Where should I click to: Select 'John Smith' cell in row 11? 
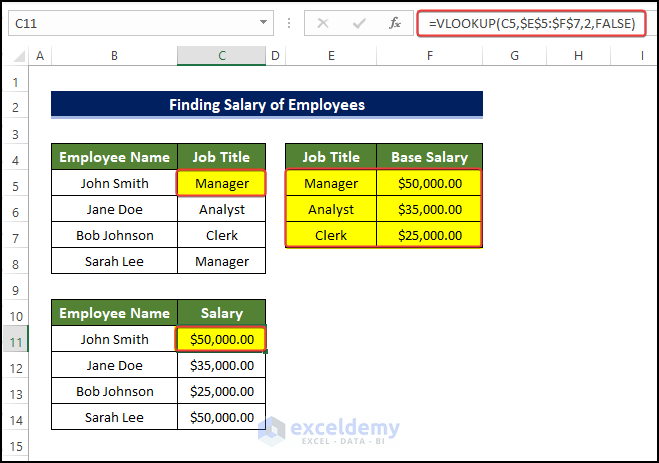pyautogui.click(x=114, y=339)
